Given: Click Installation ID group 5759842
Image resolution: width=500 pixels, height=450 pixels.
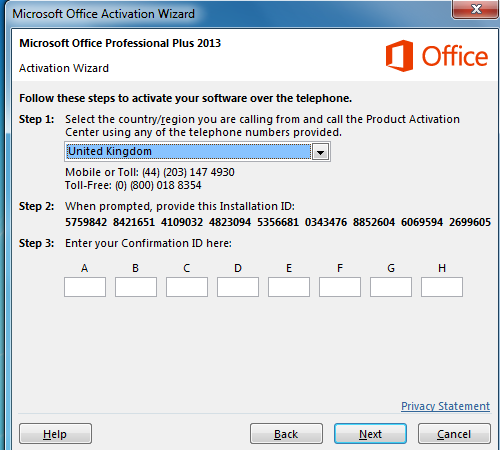Looking at the screenshot, I should (x=86, y=222).
